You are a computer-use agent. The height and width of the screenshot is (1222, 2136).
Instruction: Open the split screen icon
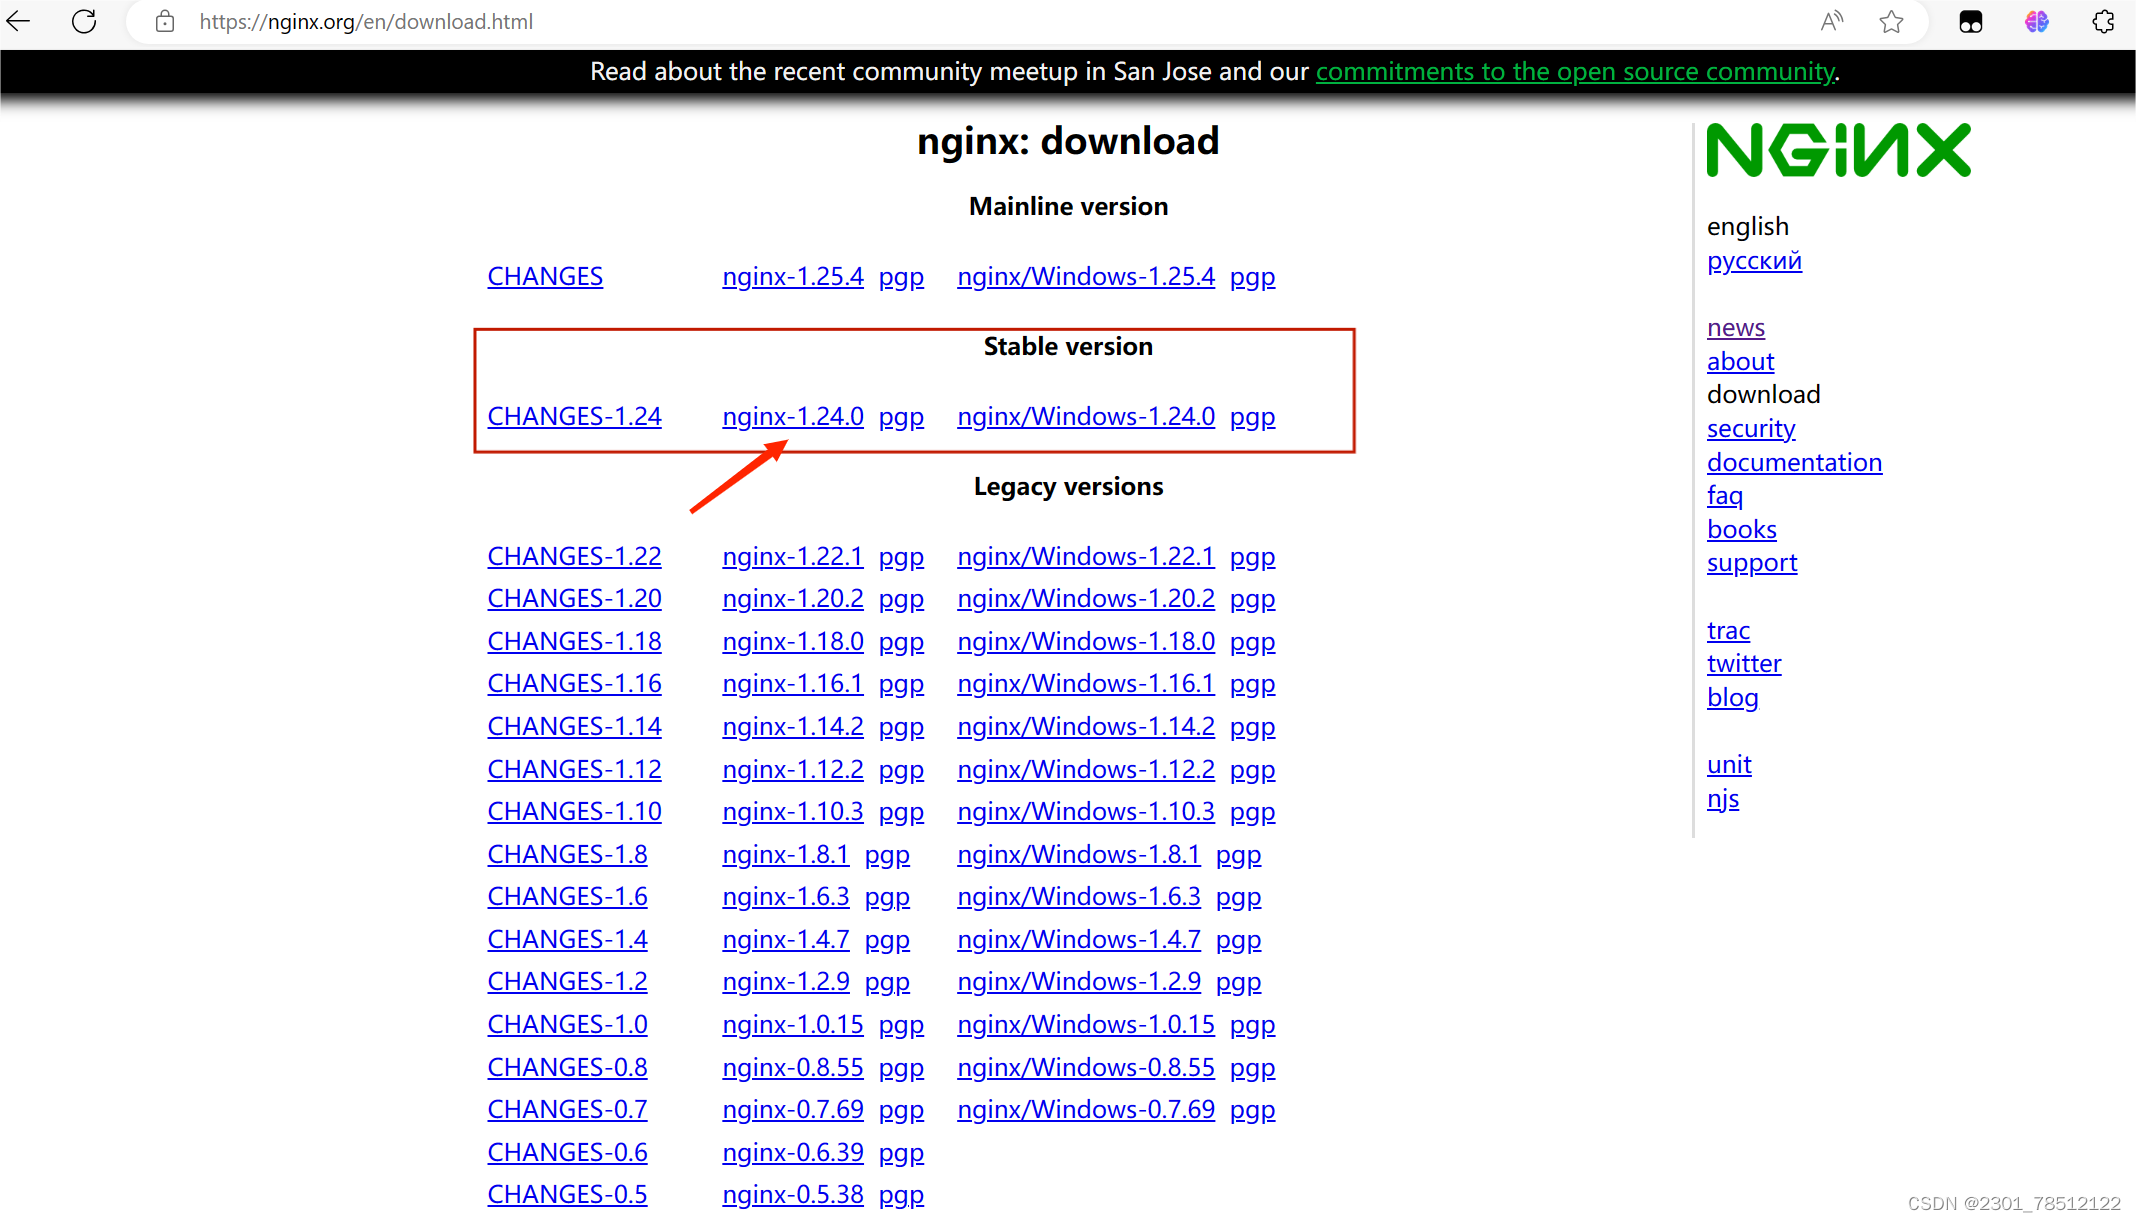(1971, 21)
